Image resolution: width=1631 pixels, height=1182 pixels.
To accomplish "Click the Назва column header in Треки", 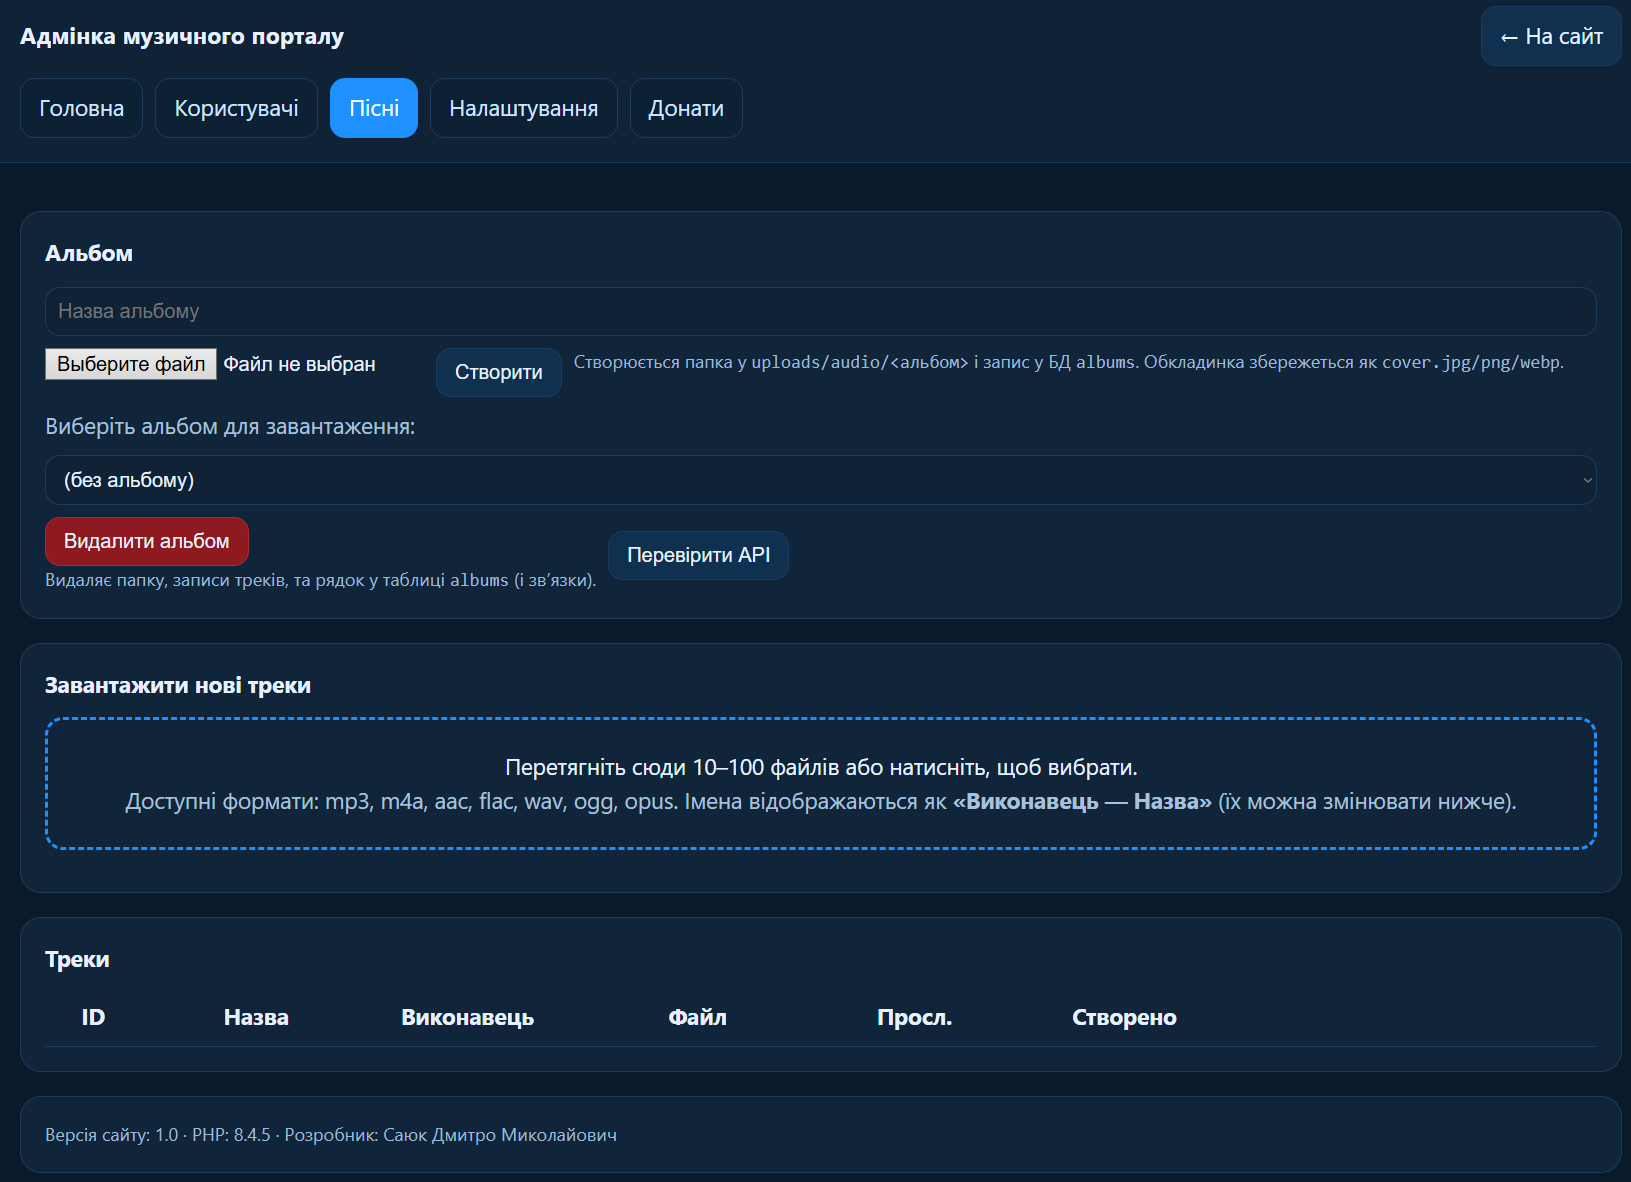I will pyautogui.click(x=256, y=1017).
